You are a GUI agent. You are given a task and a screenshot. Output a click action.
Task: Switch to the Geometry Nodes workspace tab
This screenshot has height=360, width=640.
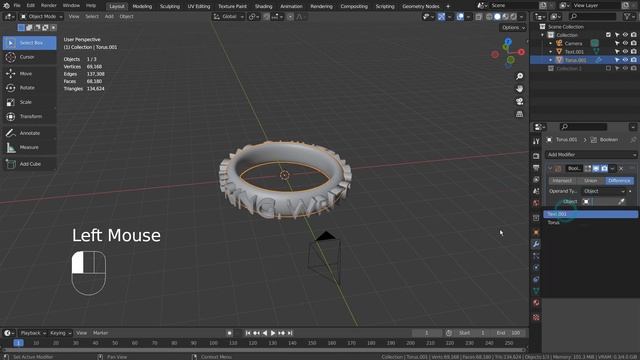pyautogui.click(x=420, y=6)
